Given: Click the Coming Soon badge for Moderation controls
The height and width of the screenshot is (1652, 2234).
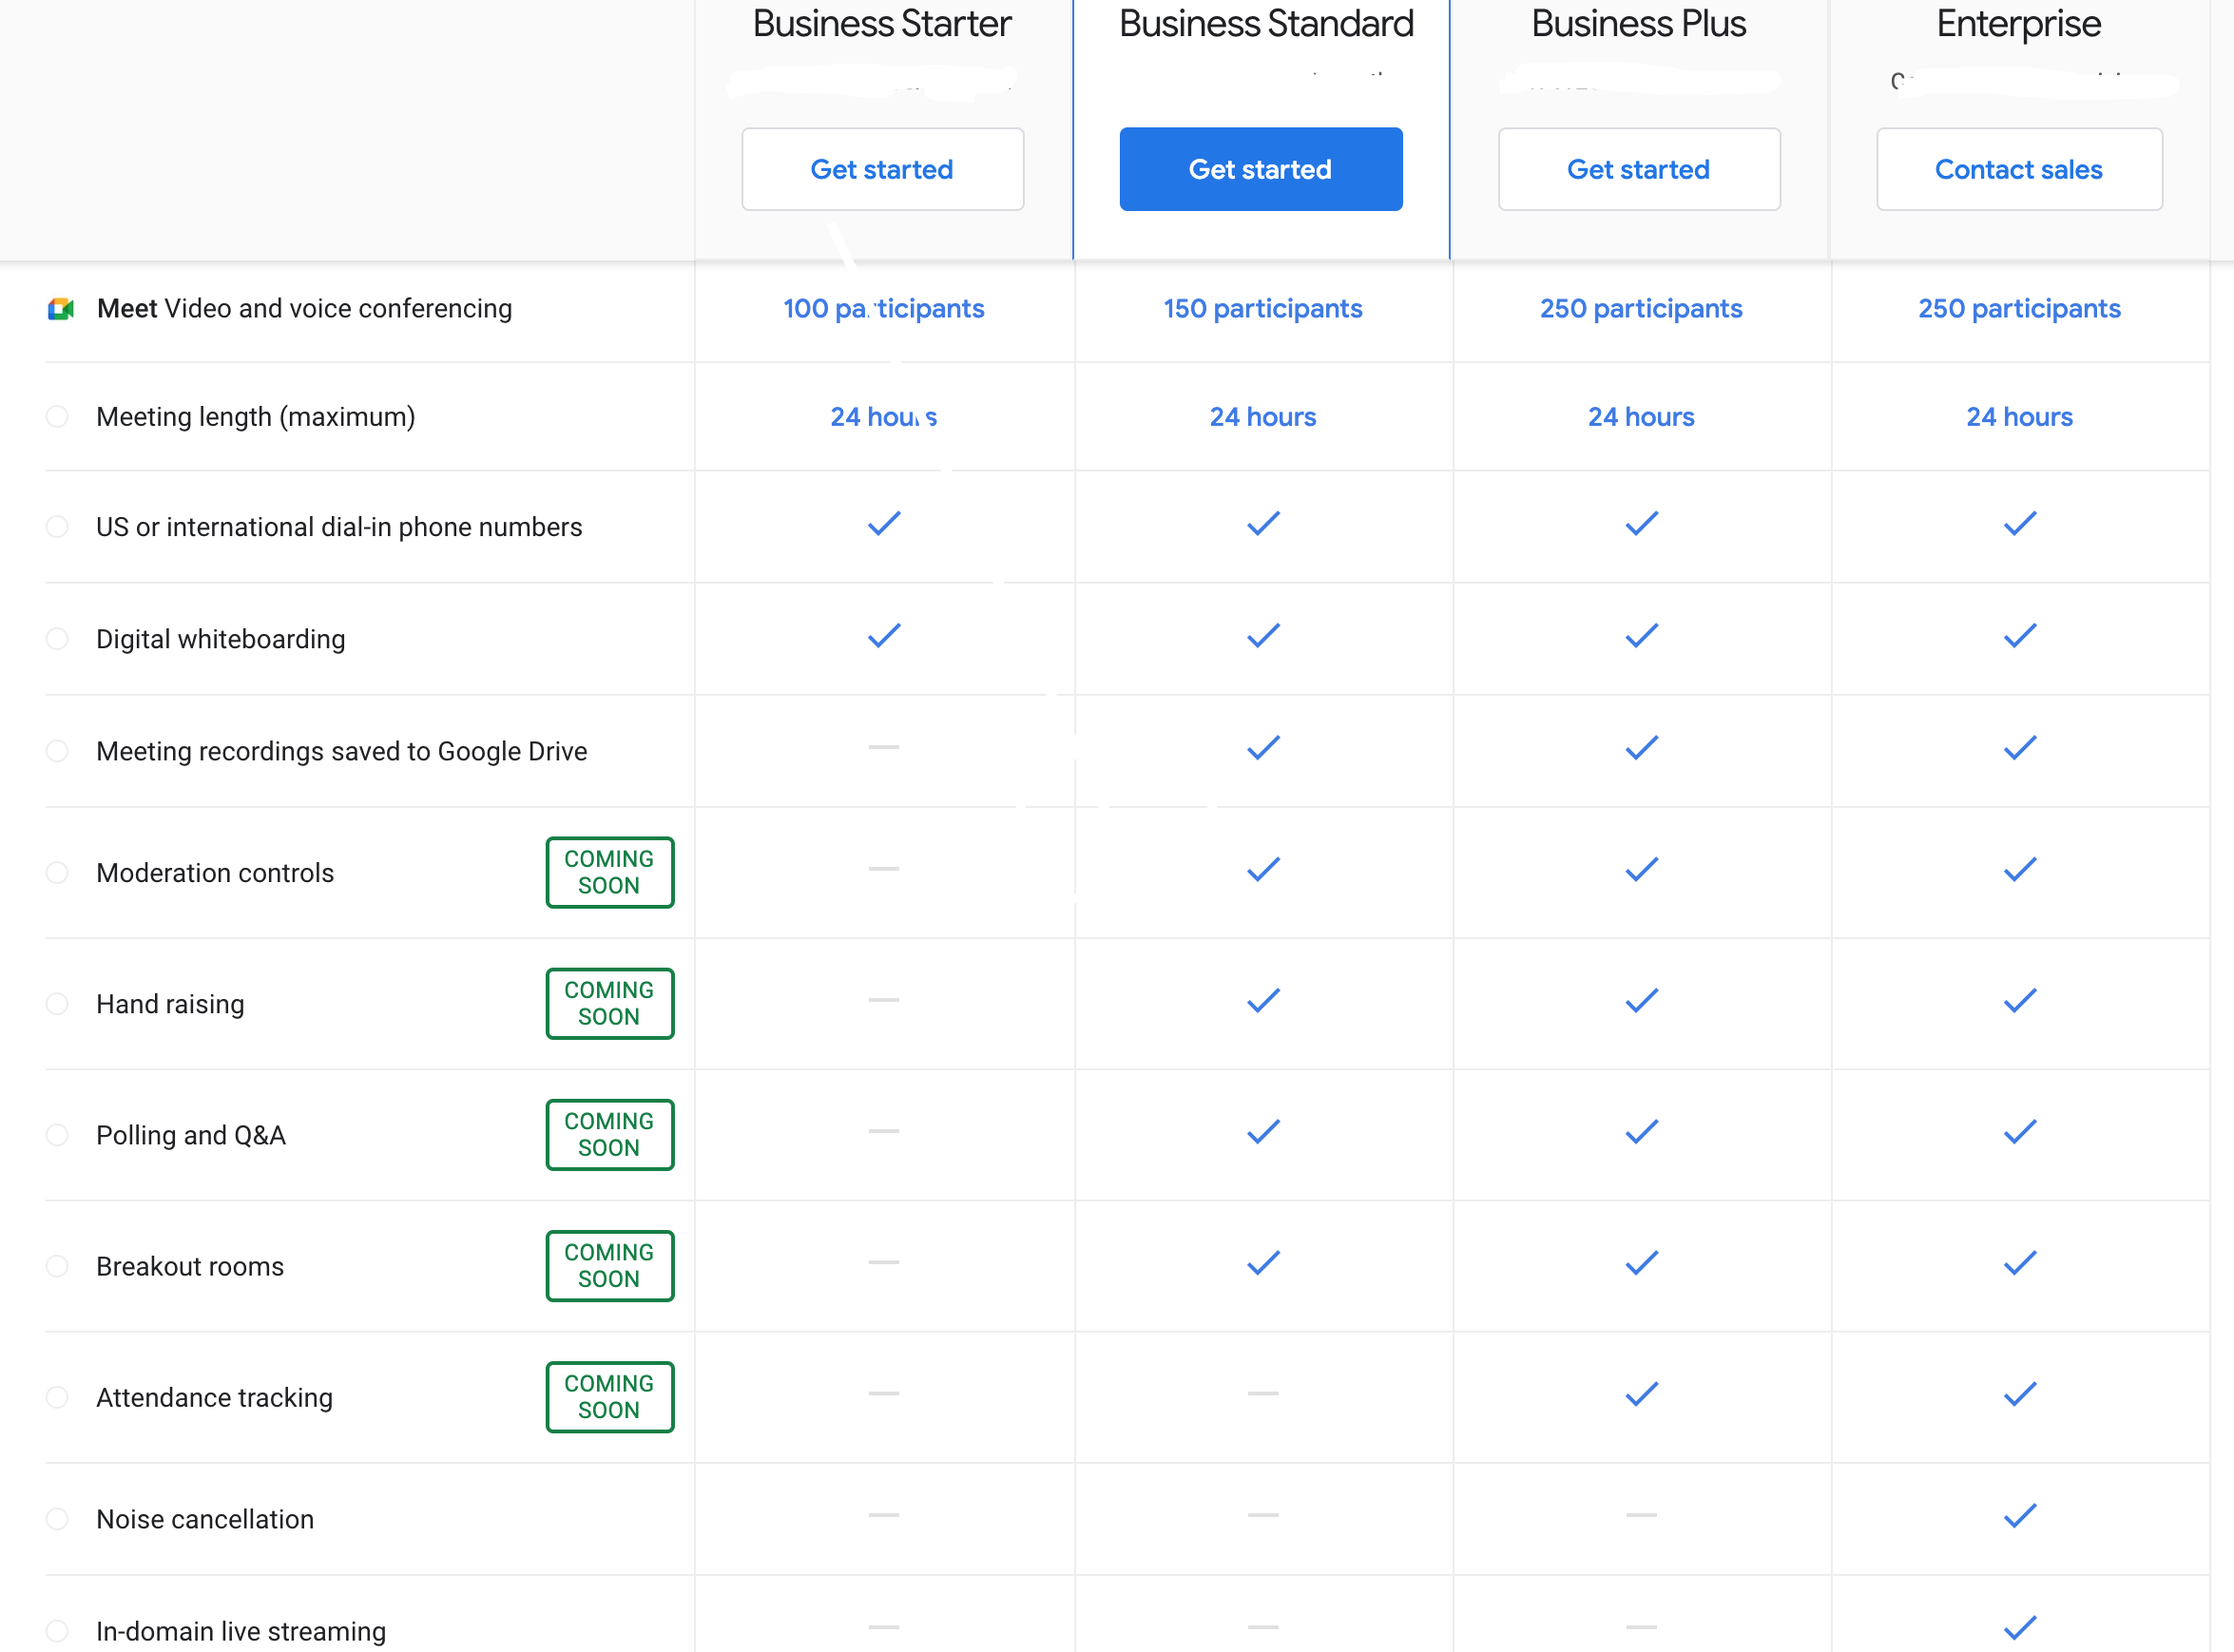Looking at the screenshot, I should (x=610, y=872).
